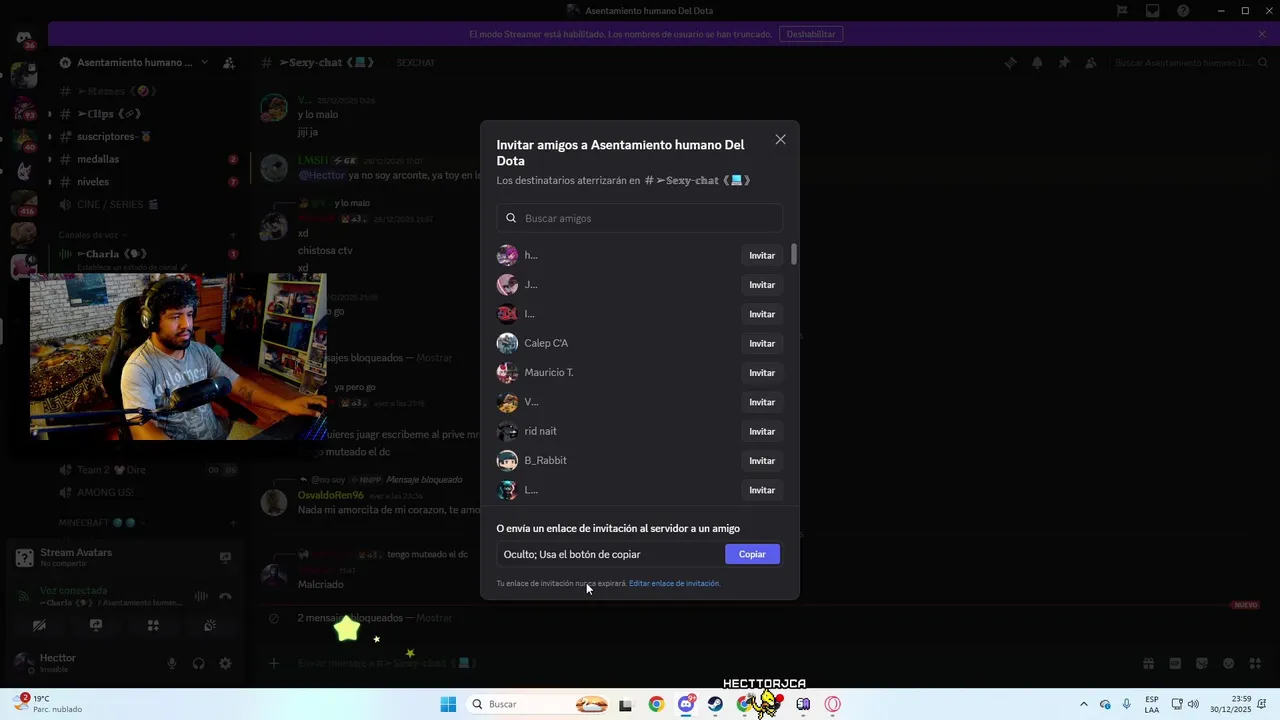Viewport: 1280px width, 720px height.
Task: Open the volume icon in system tray
Action: click(1193, 704)
